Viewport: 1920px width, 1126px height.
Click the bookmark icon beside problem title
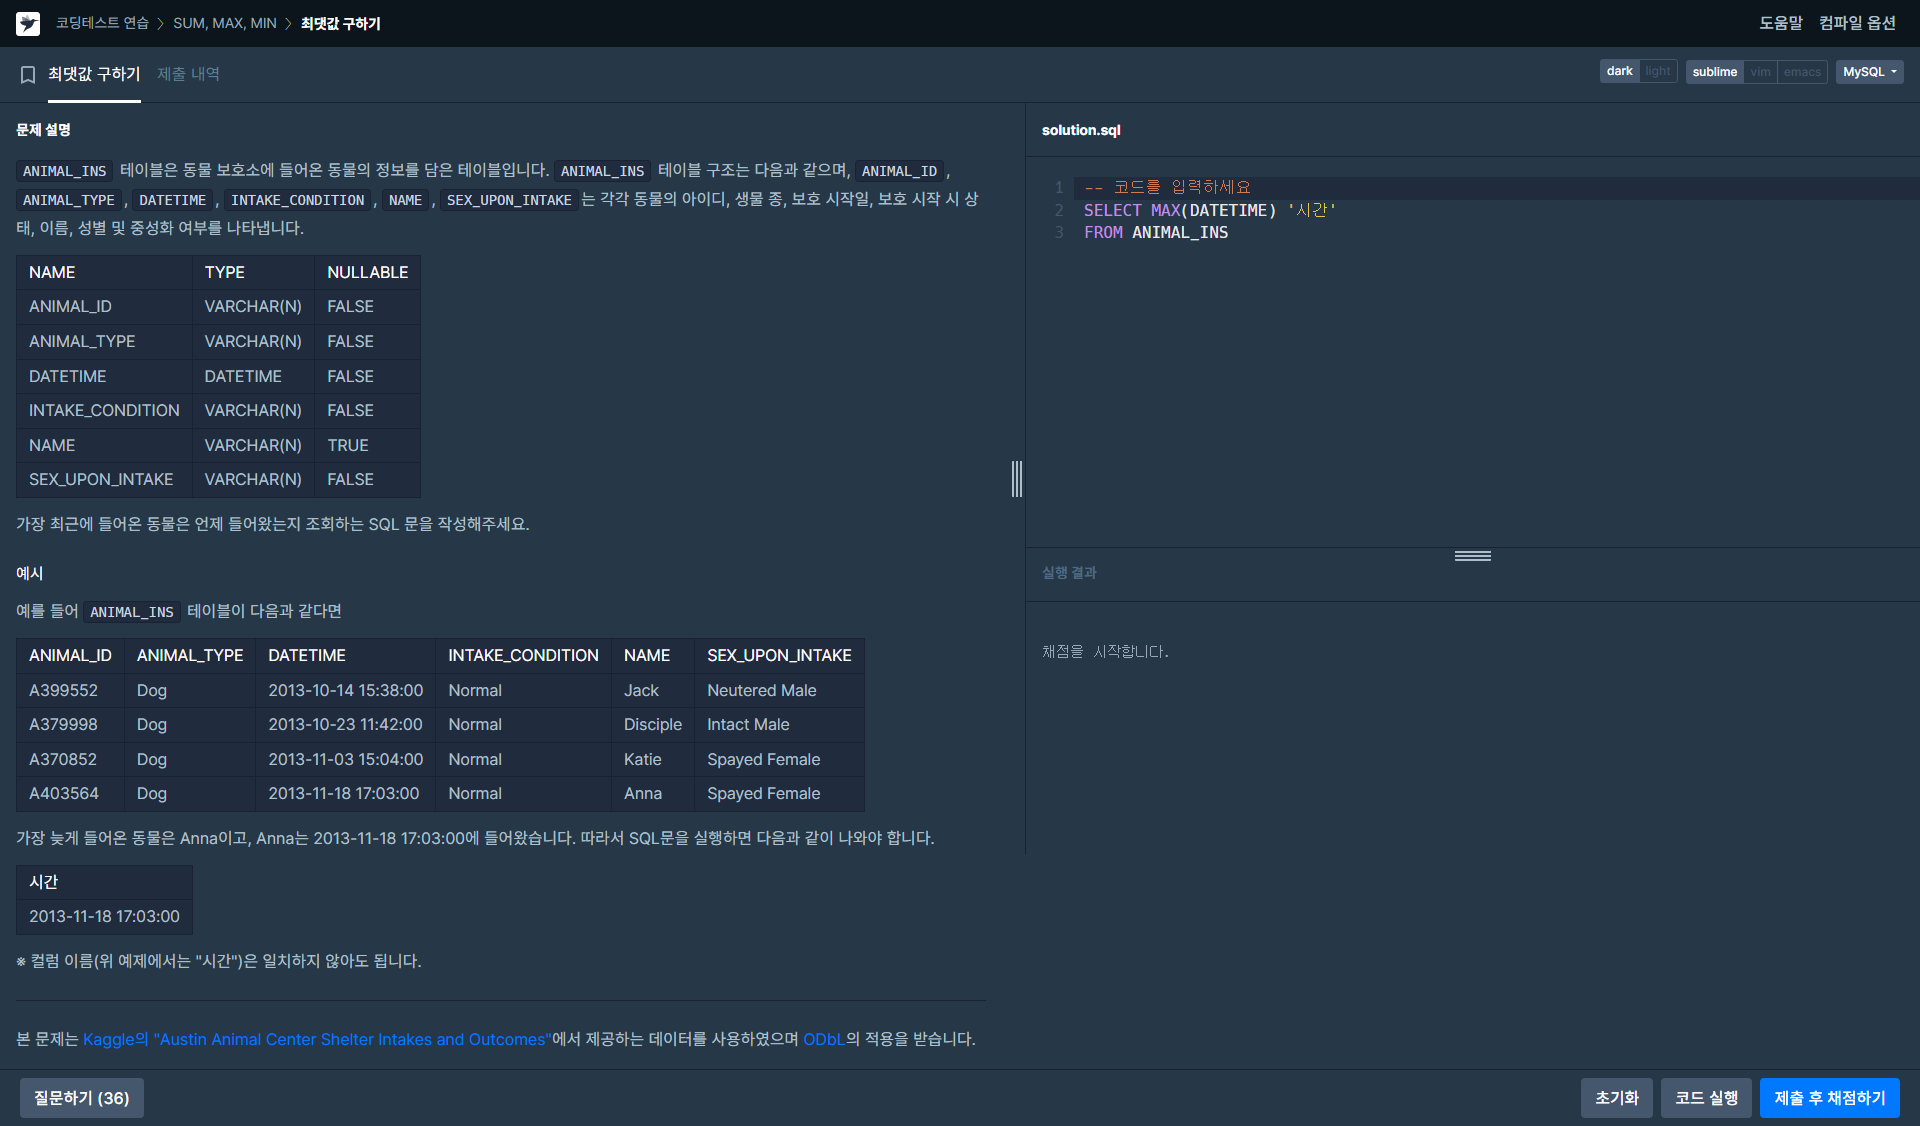[28, 74]
